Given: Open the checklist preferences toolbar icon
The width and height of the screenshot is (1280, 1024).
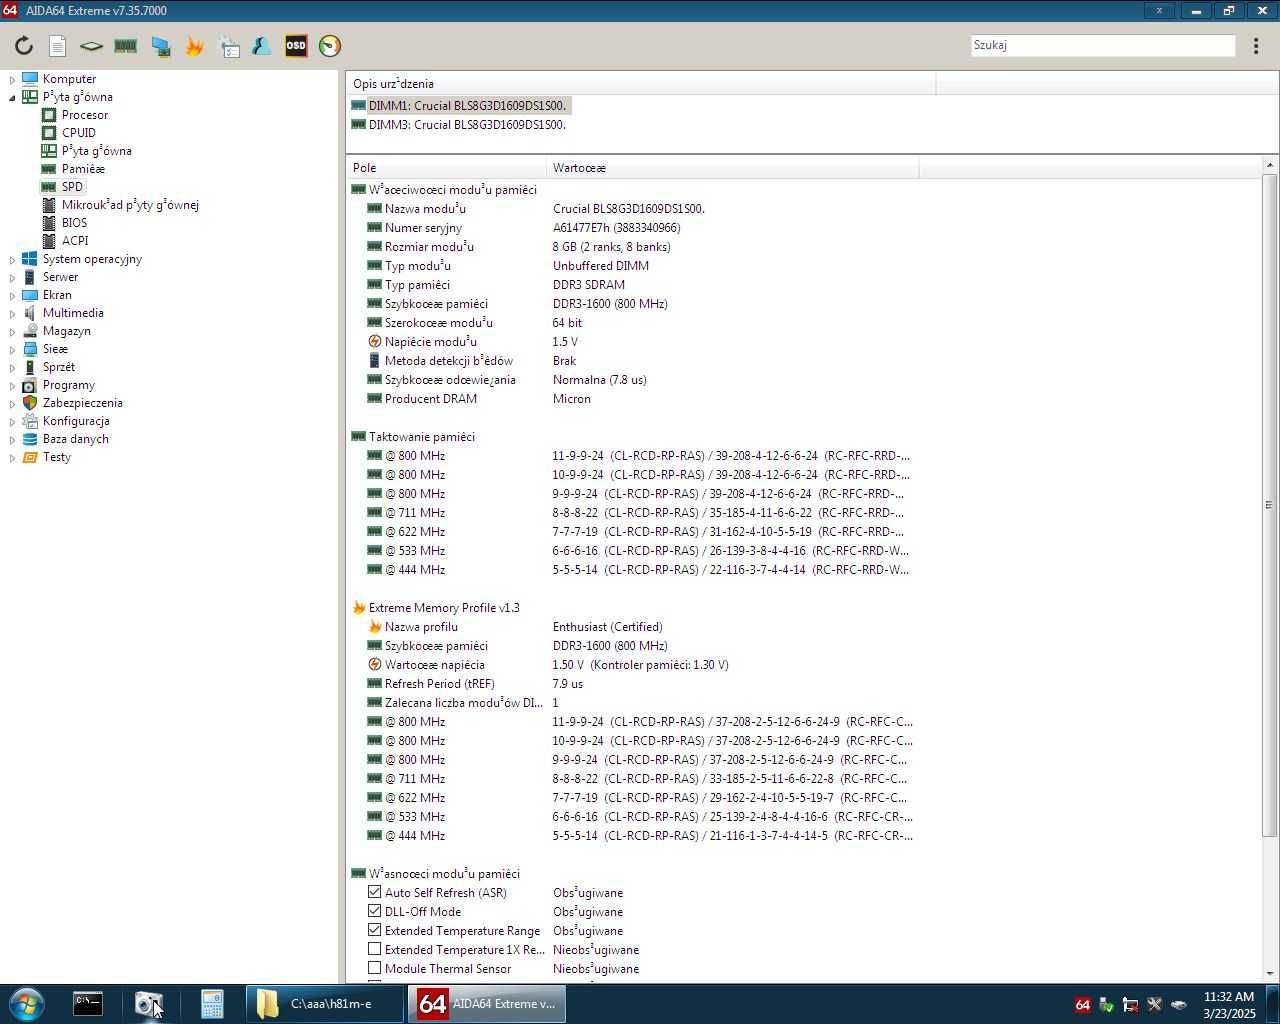Looking at the screenshot, I should point(229,46).
